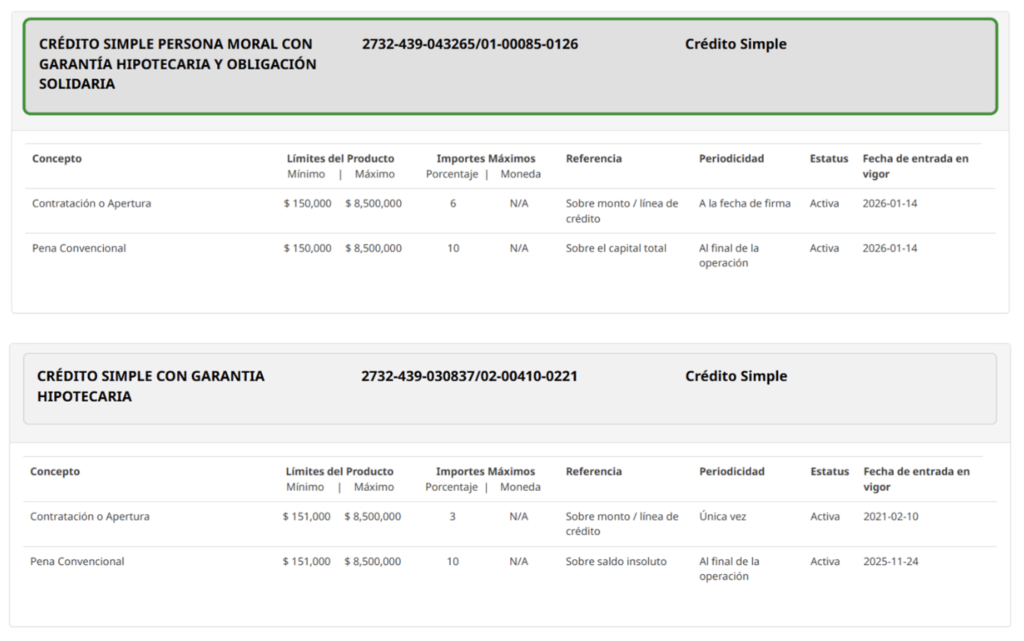Select the 2025-11-24 effective date cell
This screenshot has height=641, width=1024.
890,562
